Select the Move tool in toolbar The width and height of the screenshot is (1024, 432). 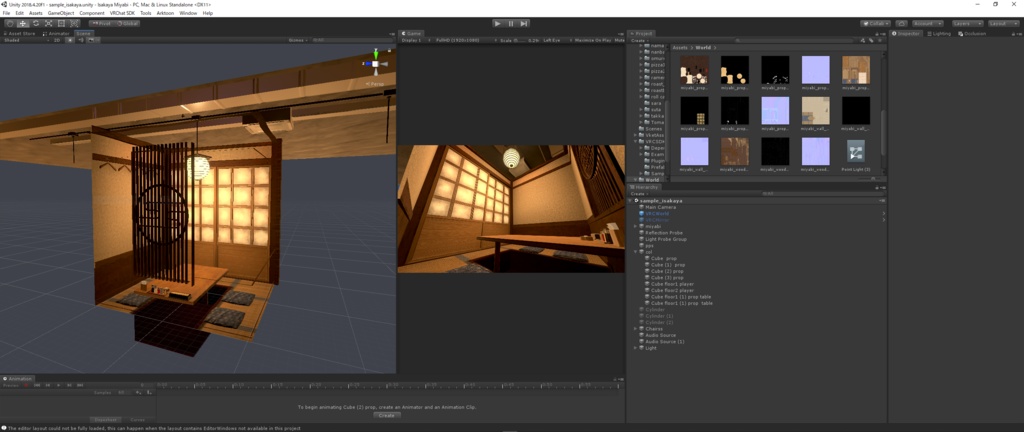(22, 23)
